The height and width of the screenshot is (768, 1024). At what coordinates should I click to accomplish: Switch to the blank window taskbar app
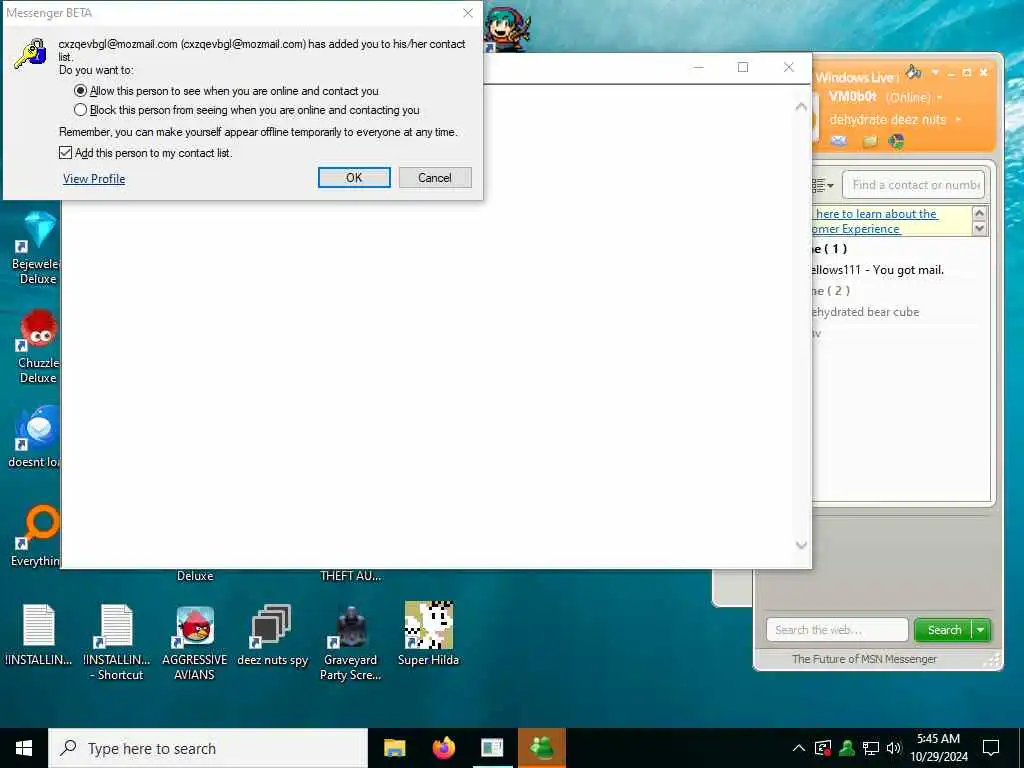492,748
